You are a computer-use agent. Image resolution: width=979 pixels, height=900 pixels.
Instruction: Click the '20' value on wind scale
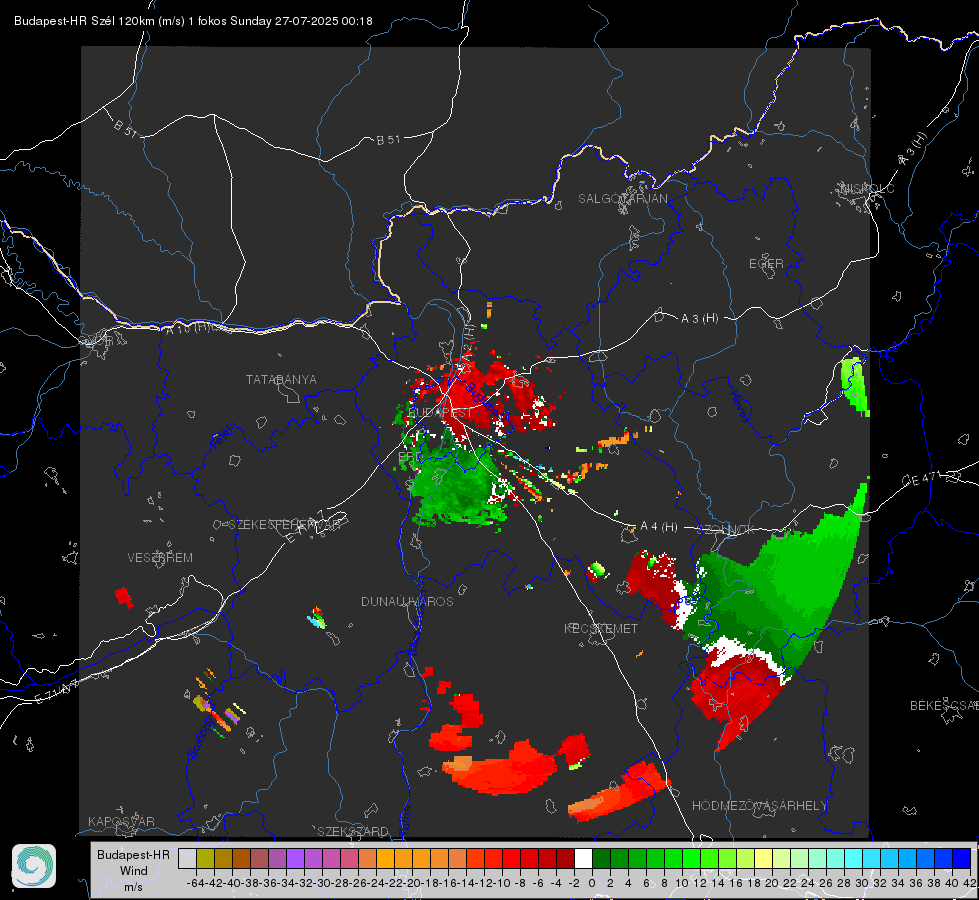772,883
